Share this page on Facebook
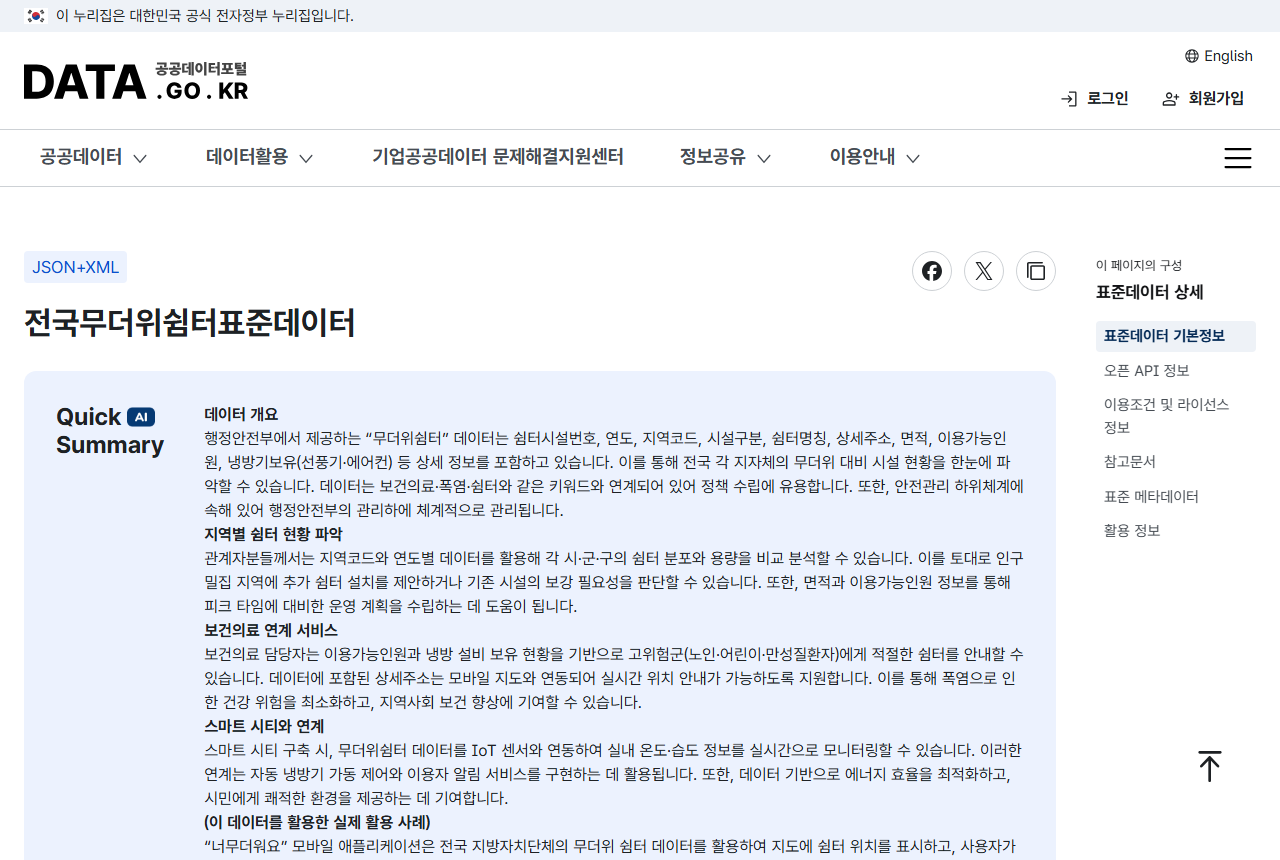The height and width of the screenshot is (860, 1280). 932,271
